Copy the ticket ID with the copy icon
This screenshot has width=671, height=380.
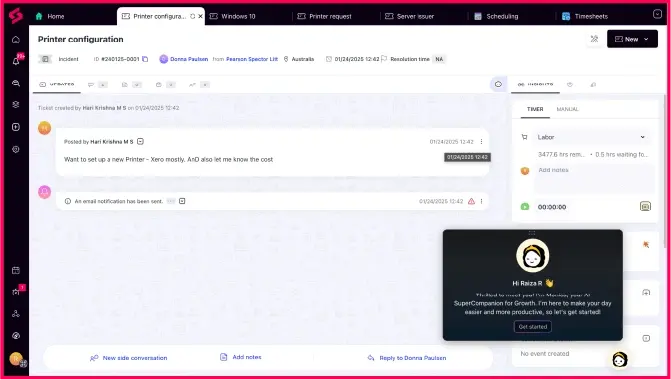click(x=145, y=59)
